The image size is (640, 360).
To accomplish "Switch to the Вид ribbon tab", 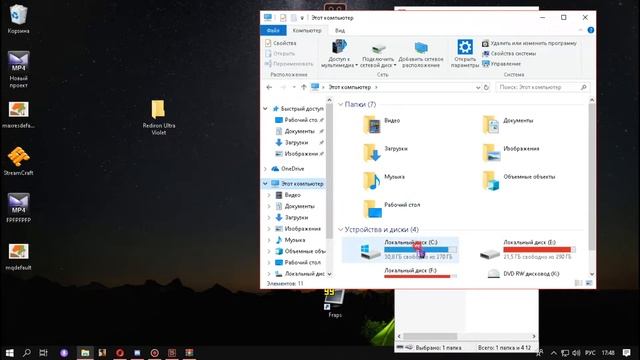I will (340, 30).
